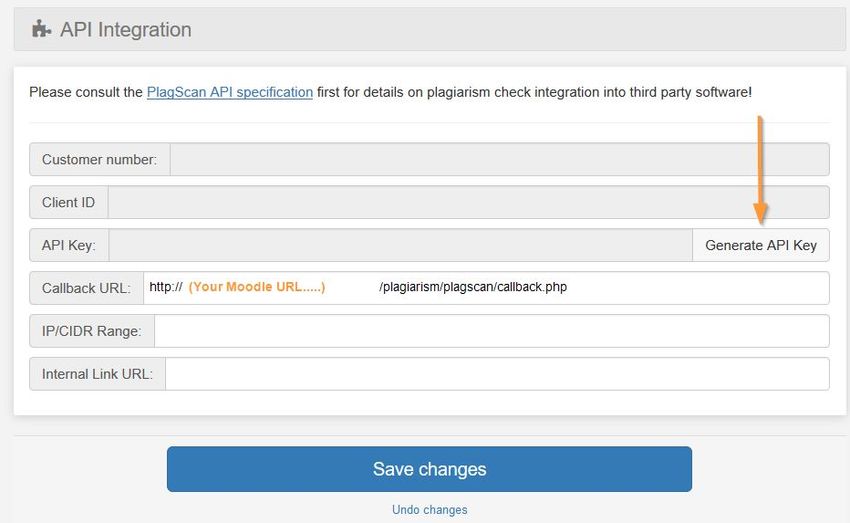Select the Internal Link URL label
The height and width of the screenshot is (523, 850).
tap(97, 373)
